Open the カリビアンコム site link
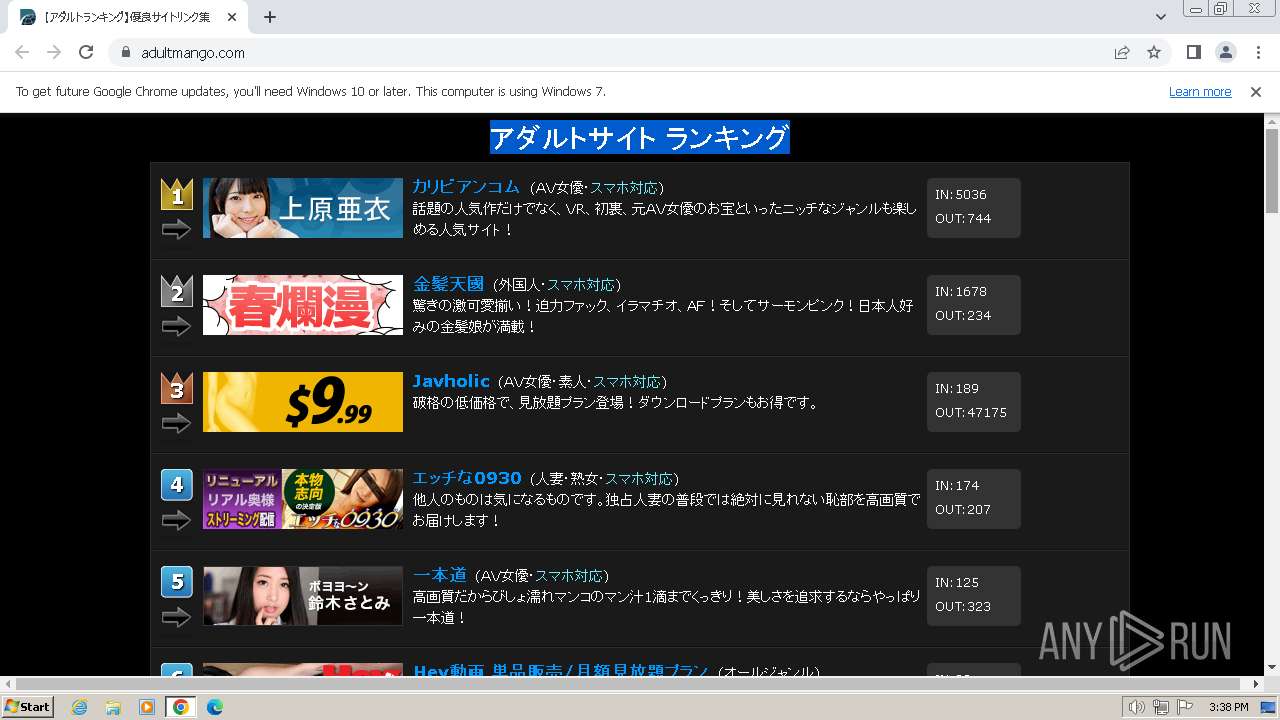Image resolution: width=1280 pixels, height=720 pixels. [x=466, y=187]
